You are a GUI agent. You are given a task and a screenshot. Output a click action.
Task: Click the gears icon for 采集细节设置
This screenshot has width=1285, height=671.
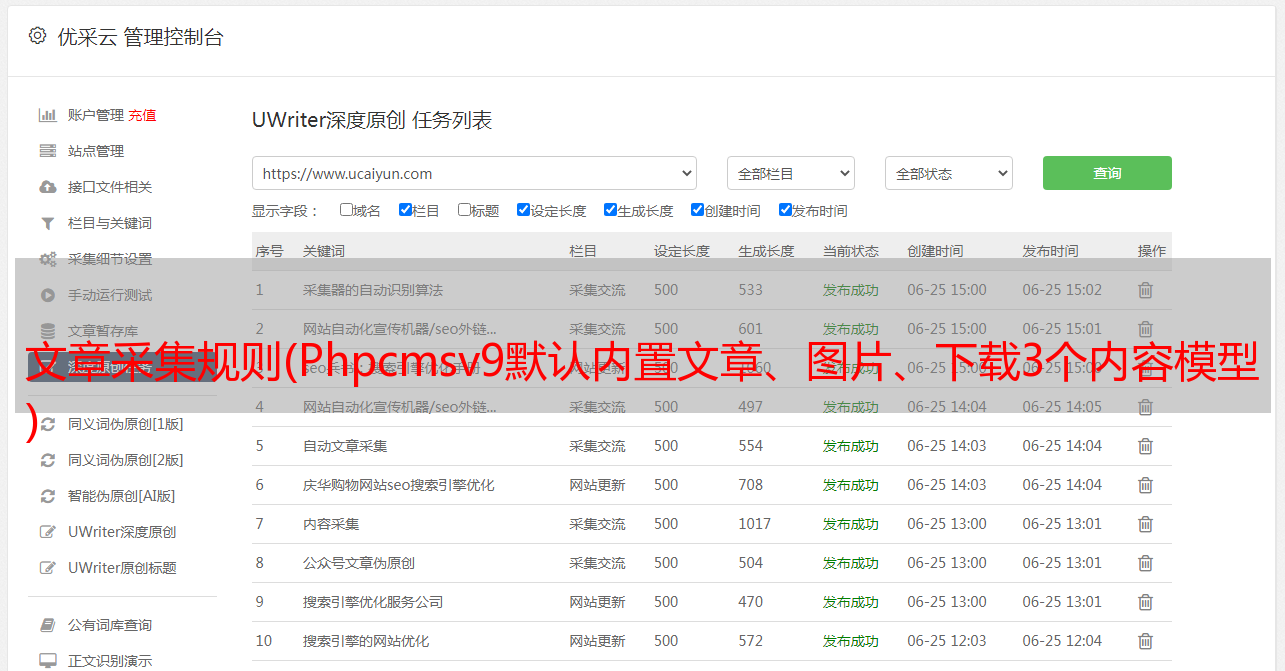click(47, 259)
